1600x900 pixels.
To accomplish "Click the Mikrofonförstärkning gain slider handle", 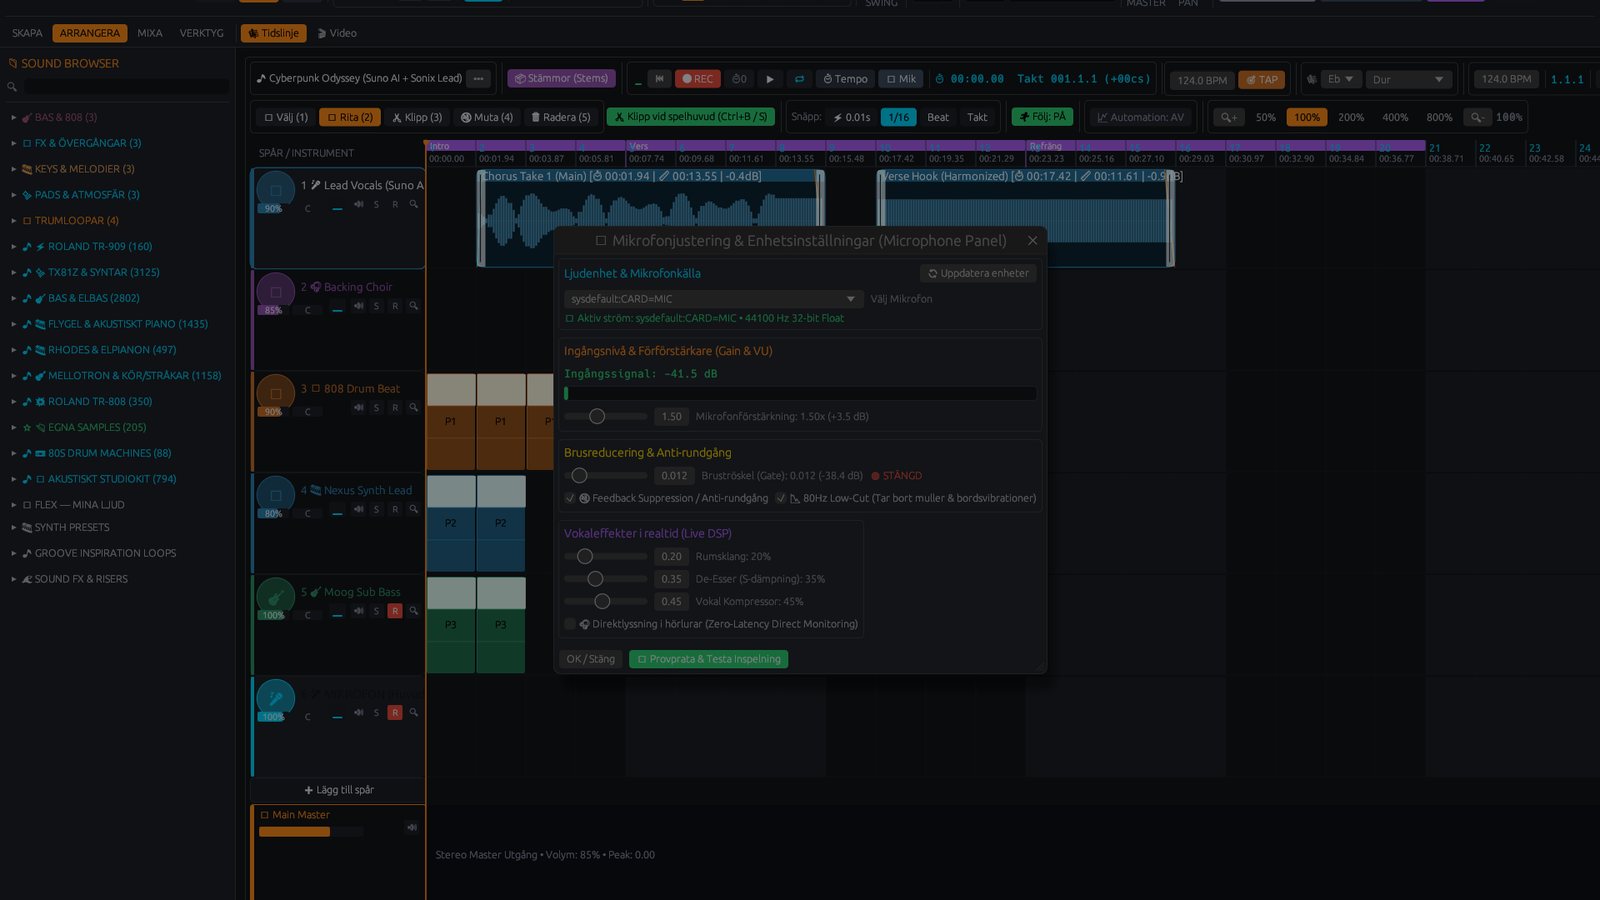I will 597,416.
